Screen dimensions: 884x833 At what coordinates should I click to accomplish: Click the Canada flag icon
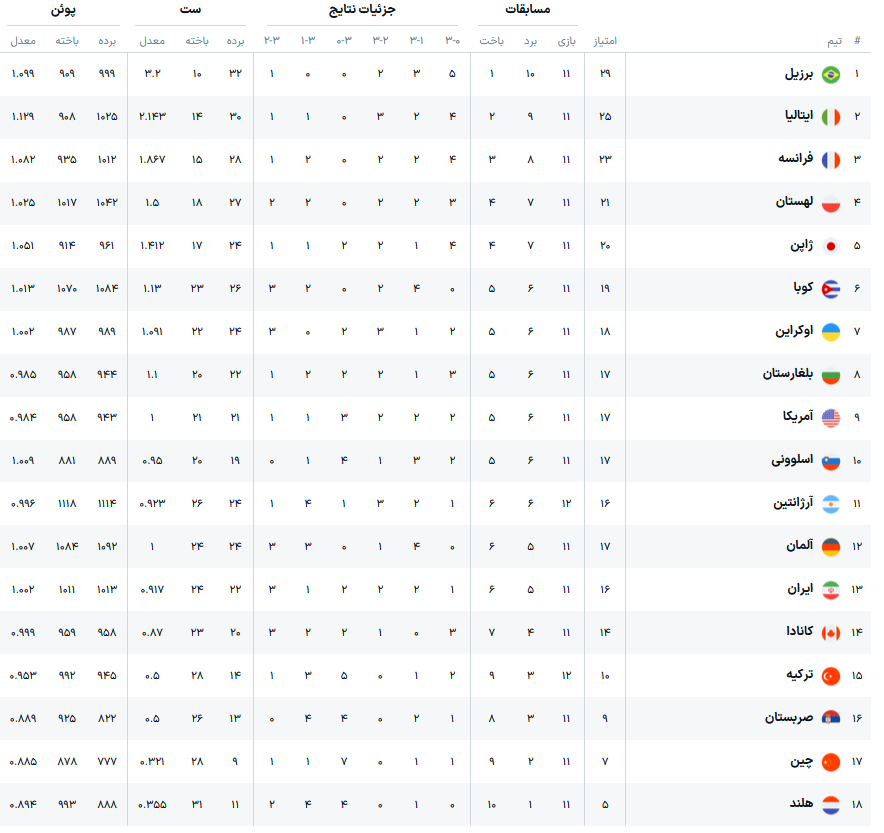830,633
